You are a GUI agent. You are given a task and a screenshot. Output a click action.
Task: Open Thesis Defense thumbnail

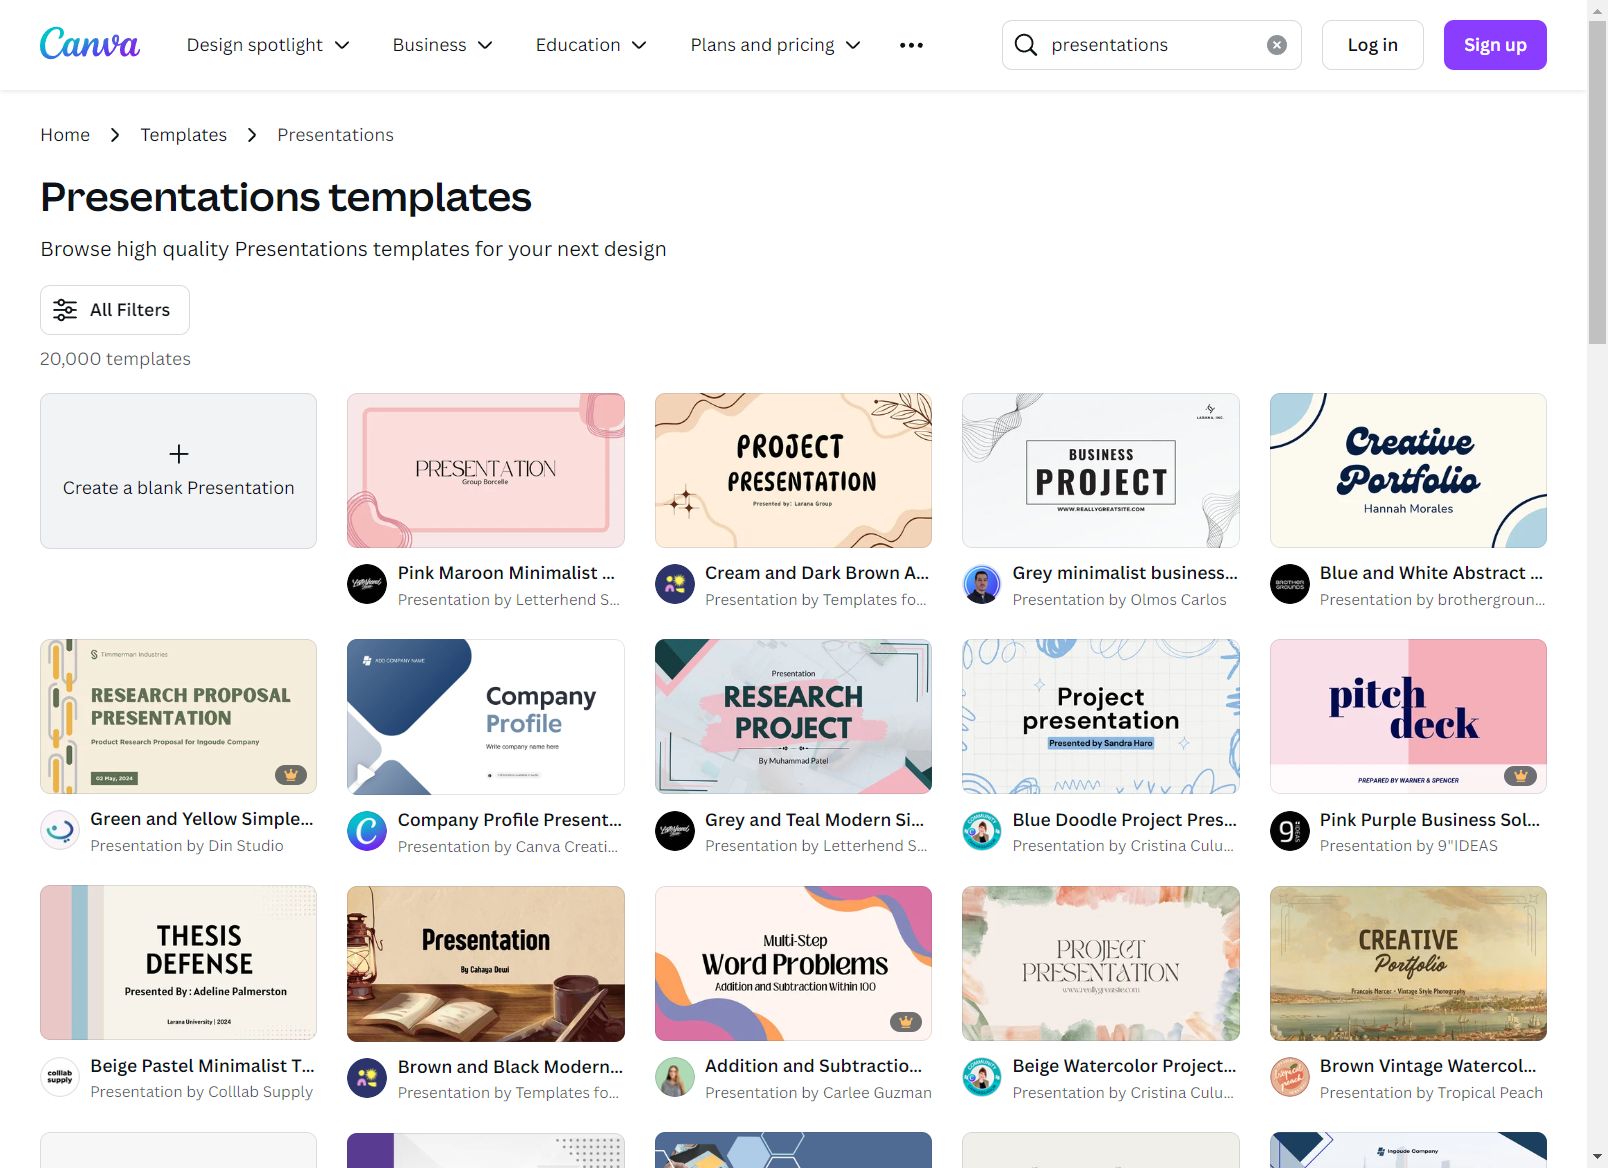pos(178,963)
